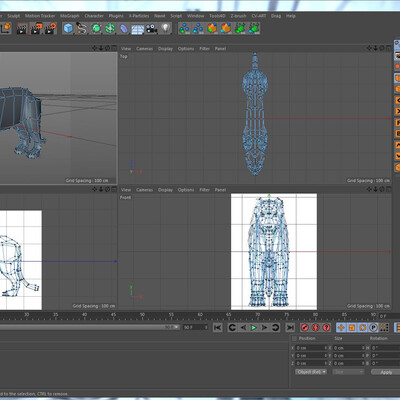Open the autokeying red icon
Viewport: 400px width, 400px height.
click(315, 328)
